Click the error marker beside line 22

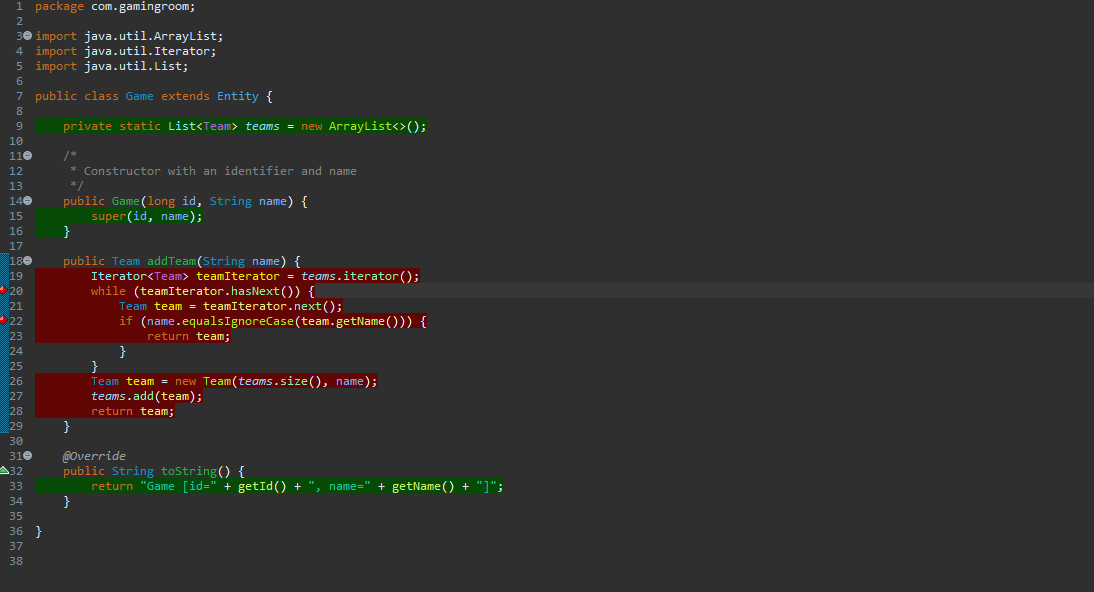pyautogui.click(x=5, y=320)
